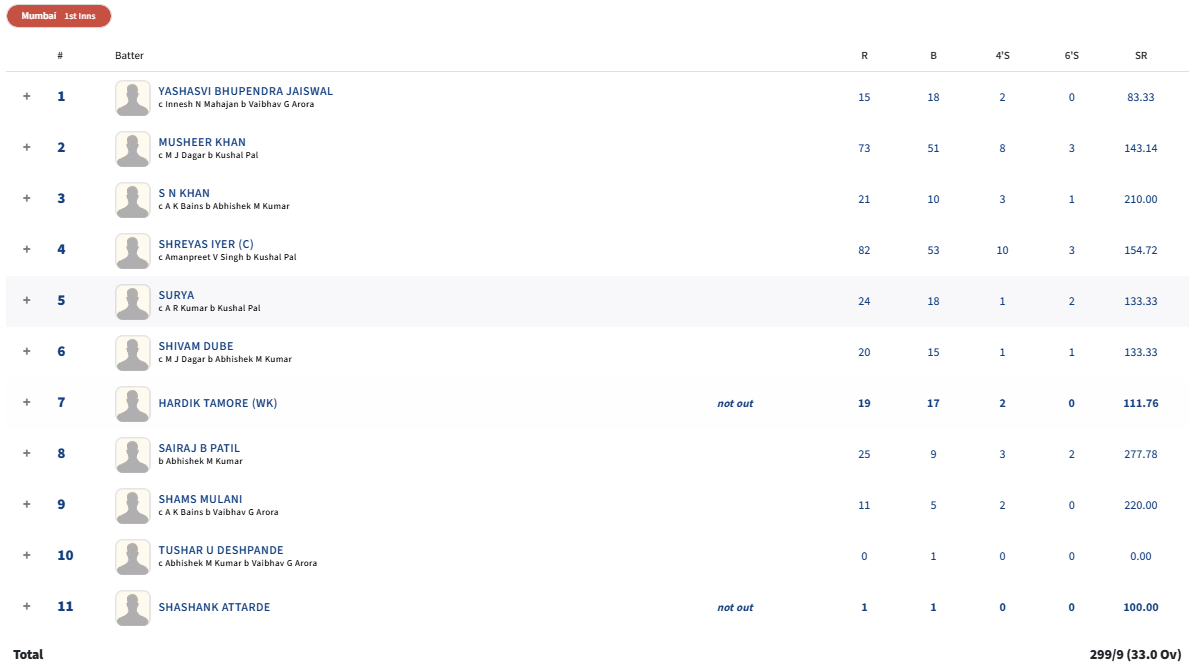This screenshot has height=669, width=1195.
Task: Open the Hardik Tamore (WK) name link
Action: (217, 403)
